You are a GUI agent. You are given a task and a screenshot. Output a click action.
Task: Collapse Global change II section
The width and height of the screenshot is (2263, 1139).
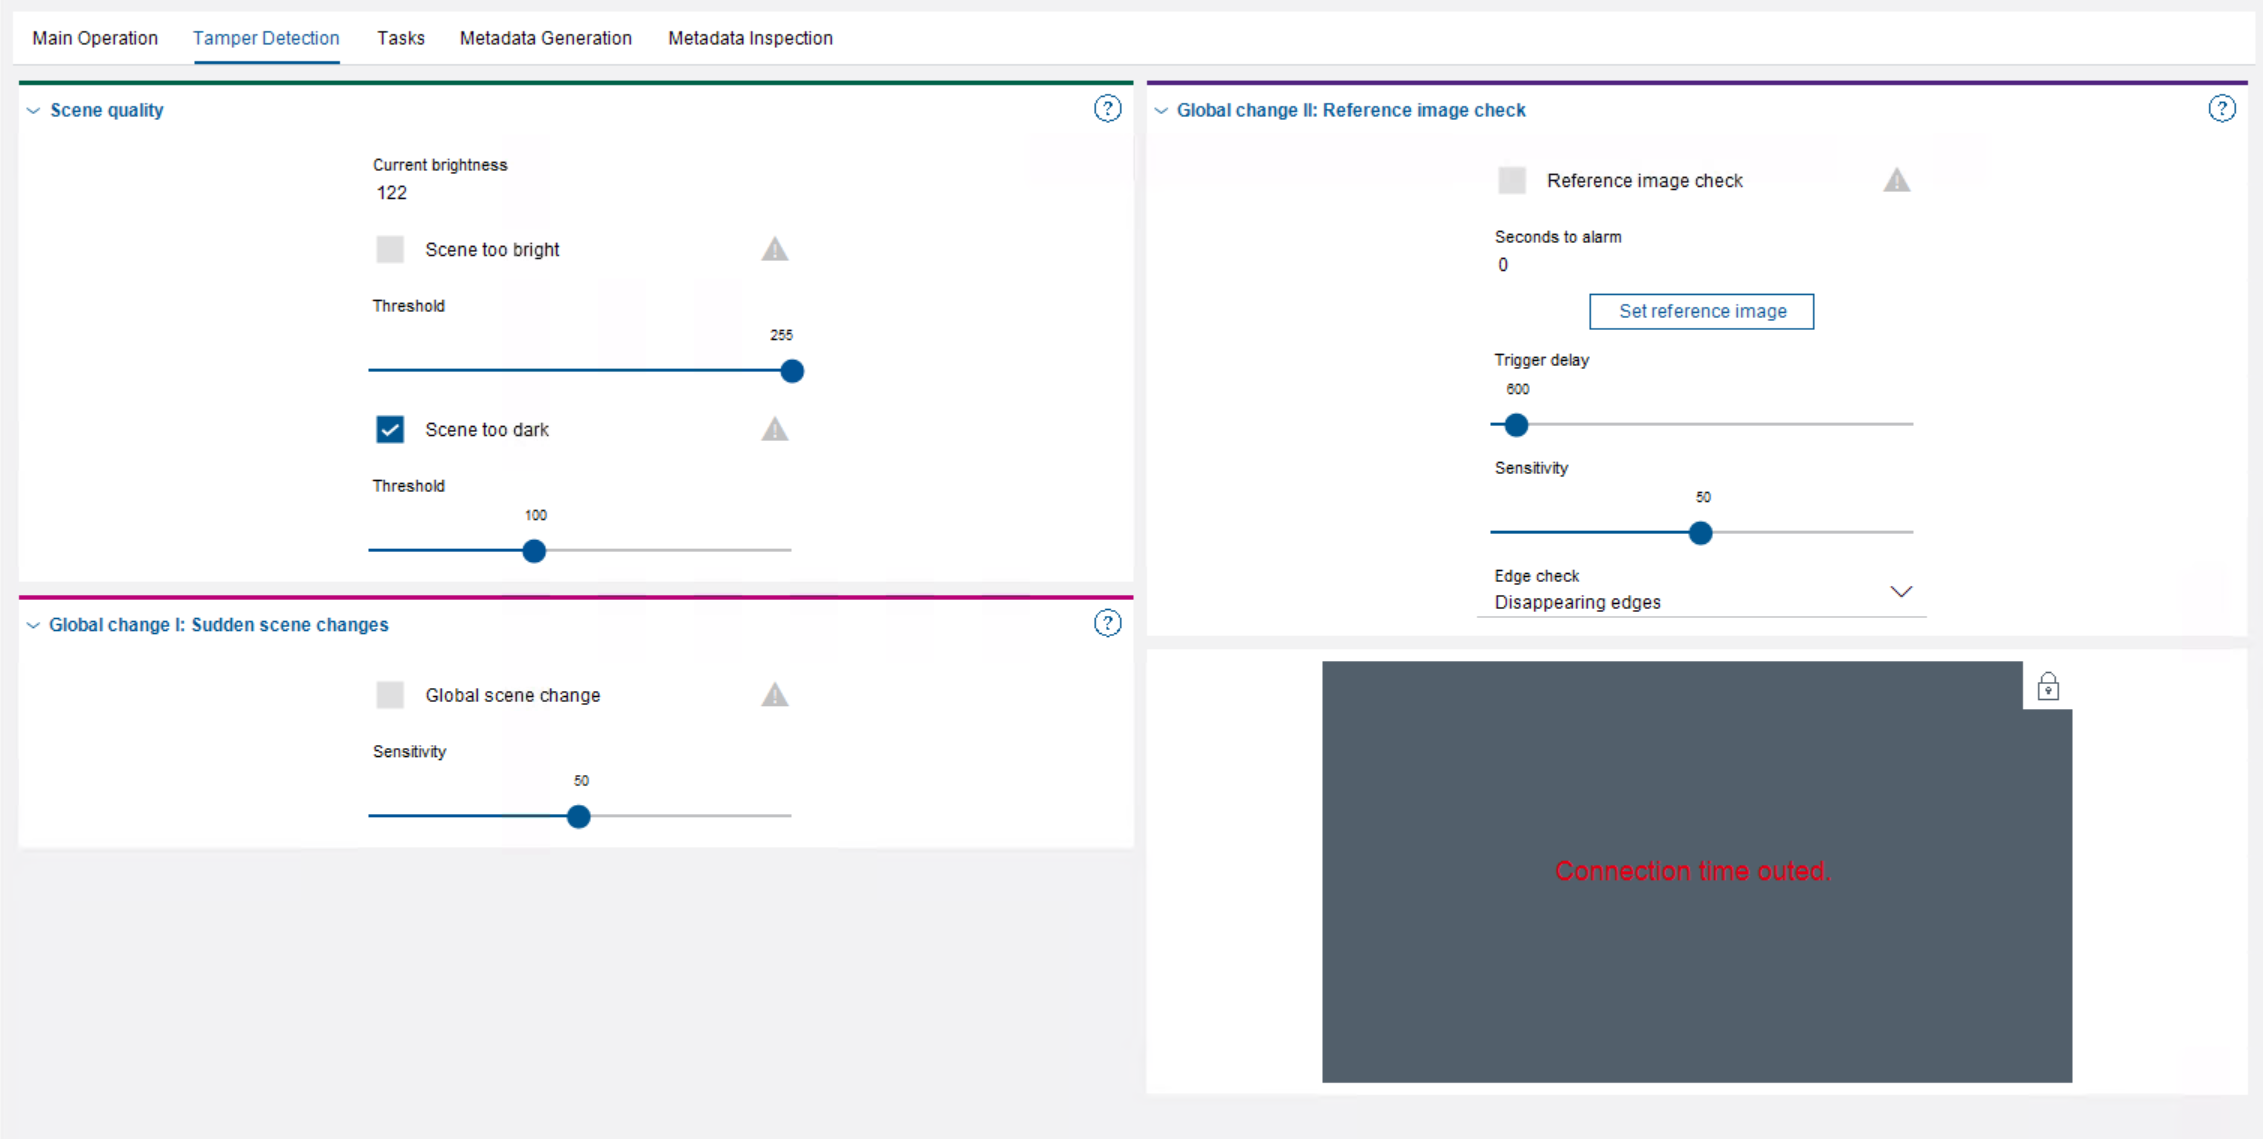click(x=1161, y=110)
